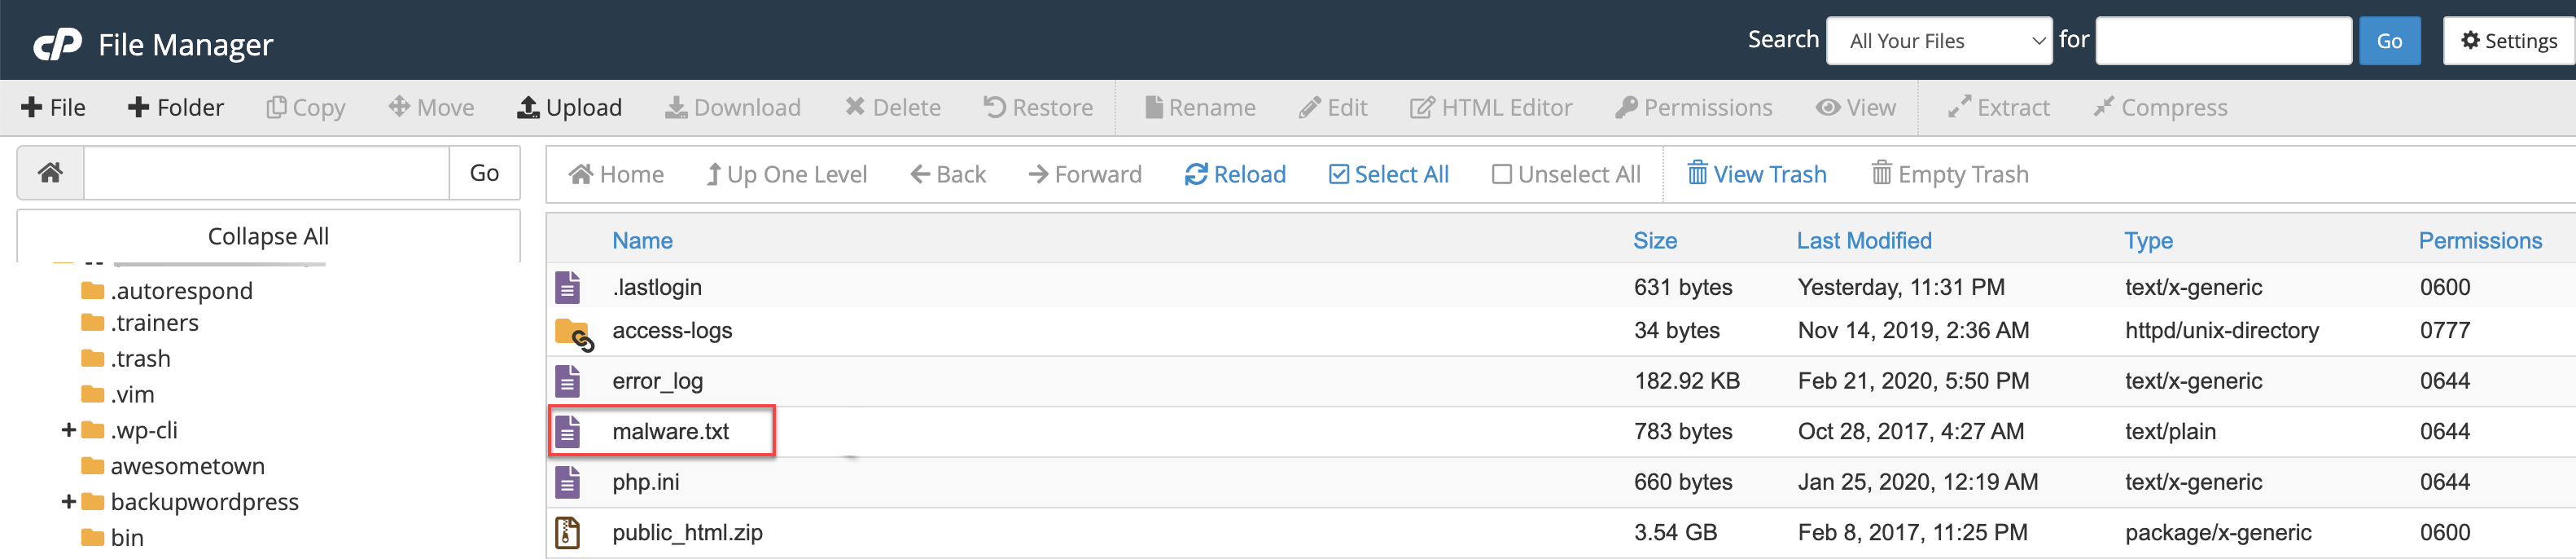Image resolution: width=2576 pixels, height=559 pixels.
Task: Sort files by Last Modified column
Action: (1864, 240)
